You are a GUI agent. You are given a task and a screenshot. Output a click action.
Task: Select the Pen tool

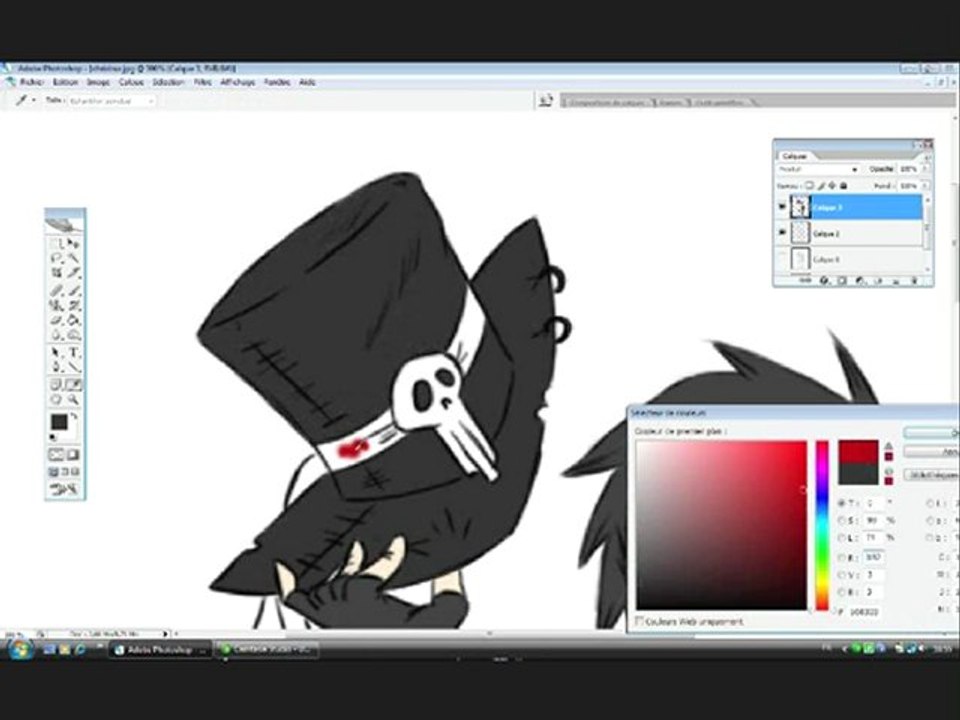pyautogui.click(x=57, y=367)
